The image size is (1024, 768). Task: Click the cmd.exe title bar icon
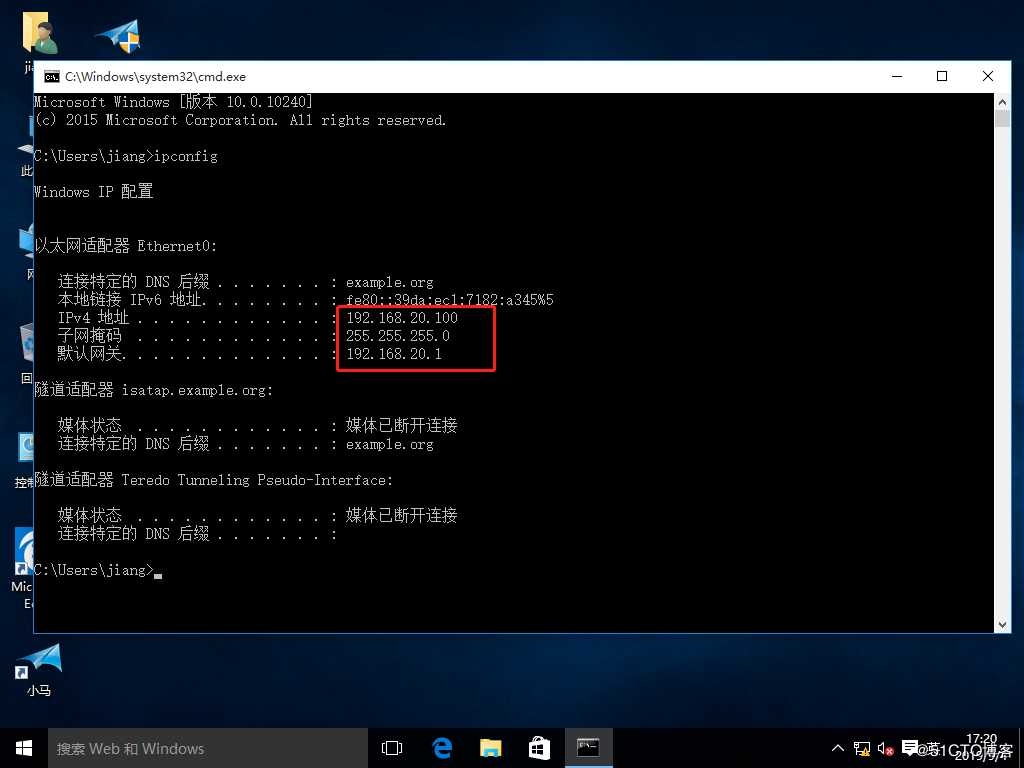52,76
